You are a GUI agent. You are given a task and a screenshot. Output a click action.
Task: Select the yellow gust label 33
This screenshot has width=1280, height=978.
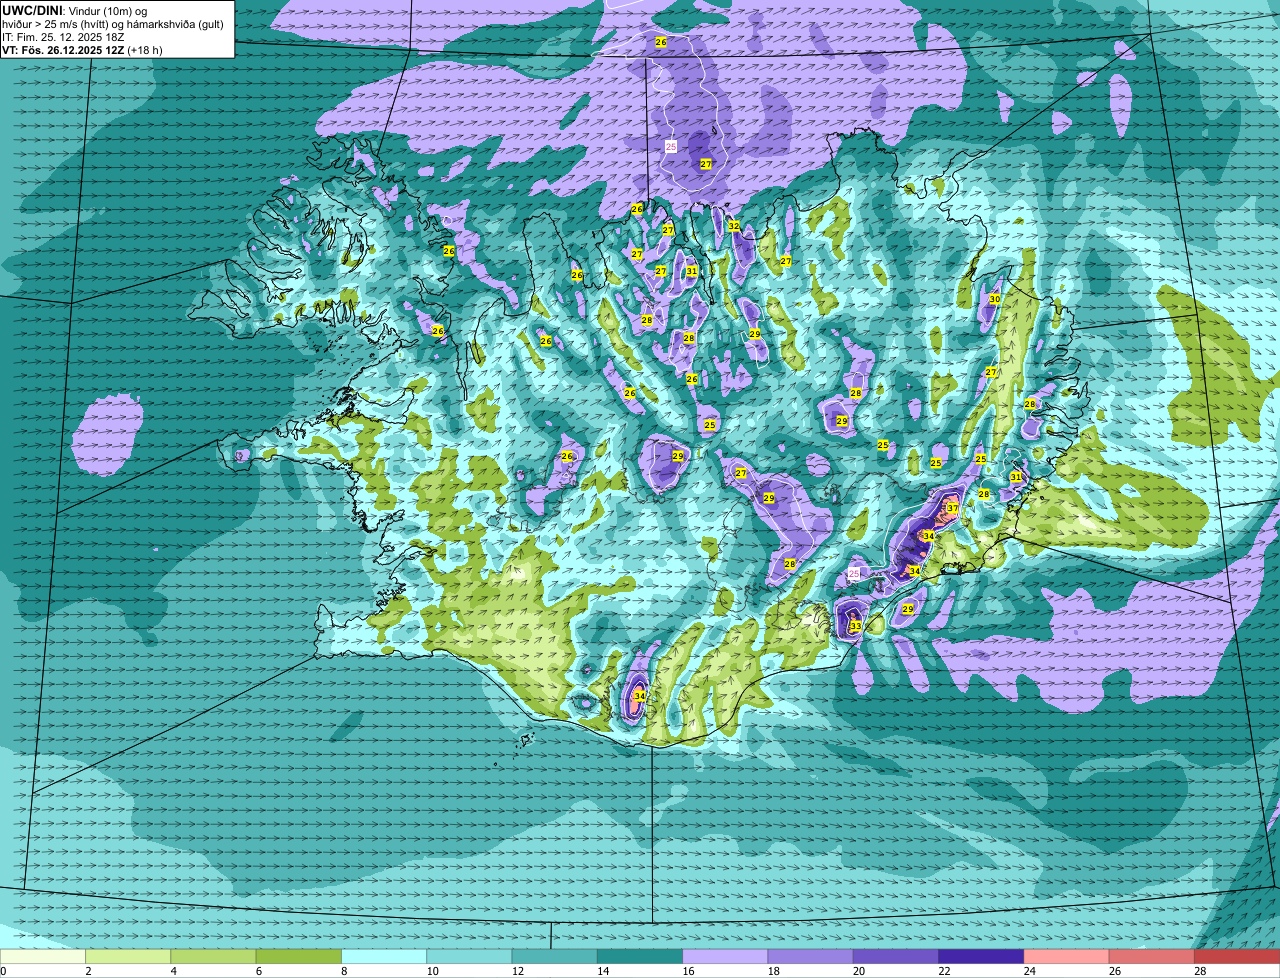pos(855,626)
